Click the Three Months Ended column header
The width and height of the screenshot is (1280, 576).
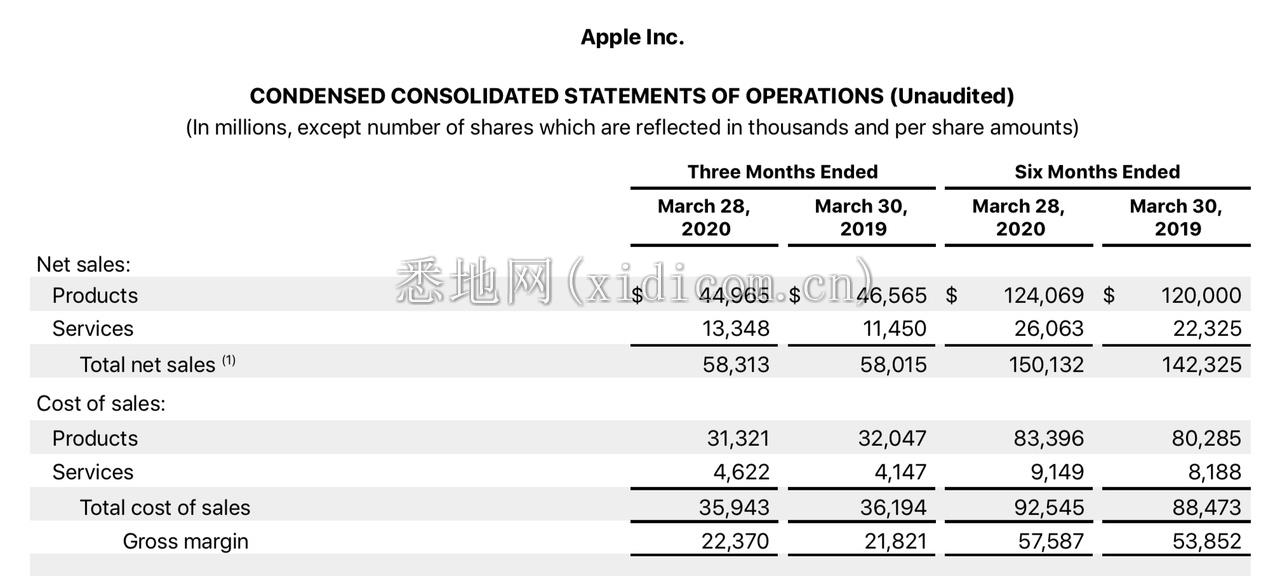783,172
